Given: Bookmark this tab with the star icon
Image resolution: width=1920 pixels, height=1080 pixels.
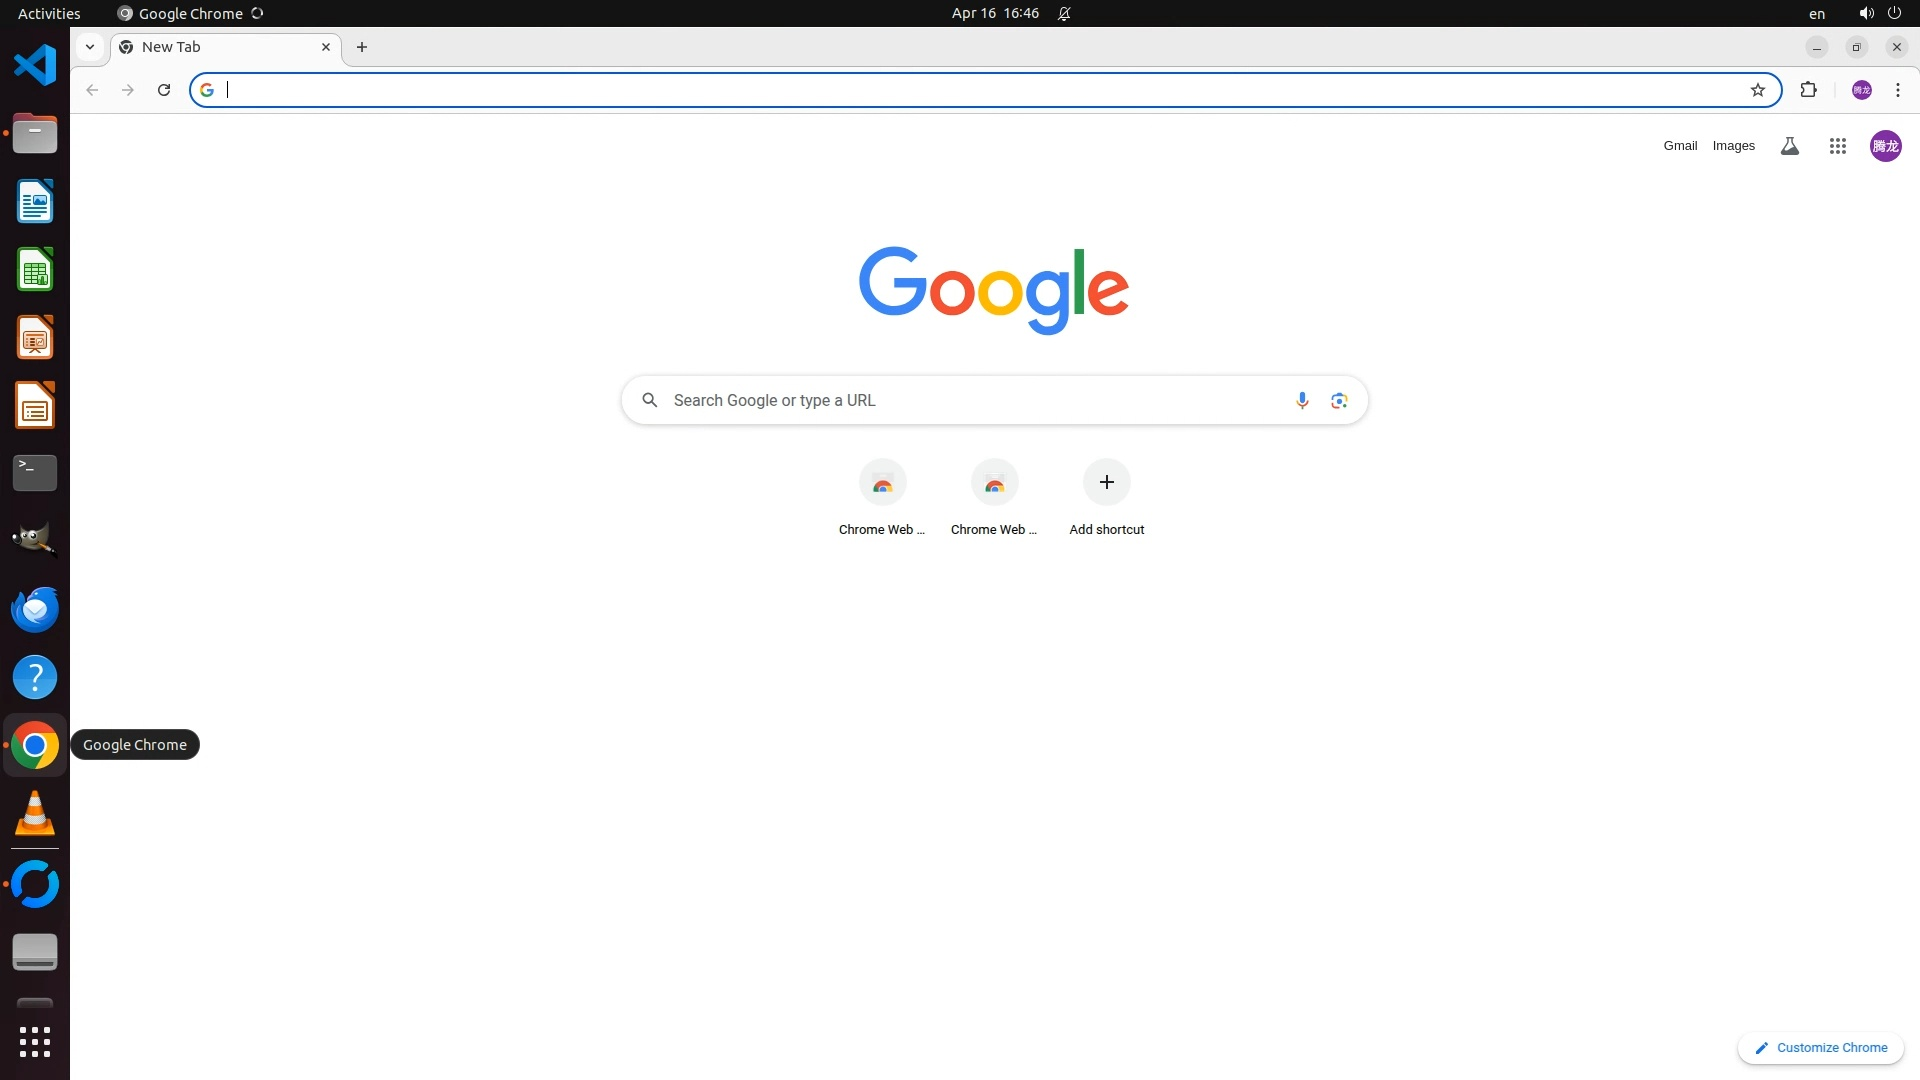Looking at the screenshot, I should [1758, 90].
